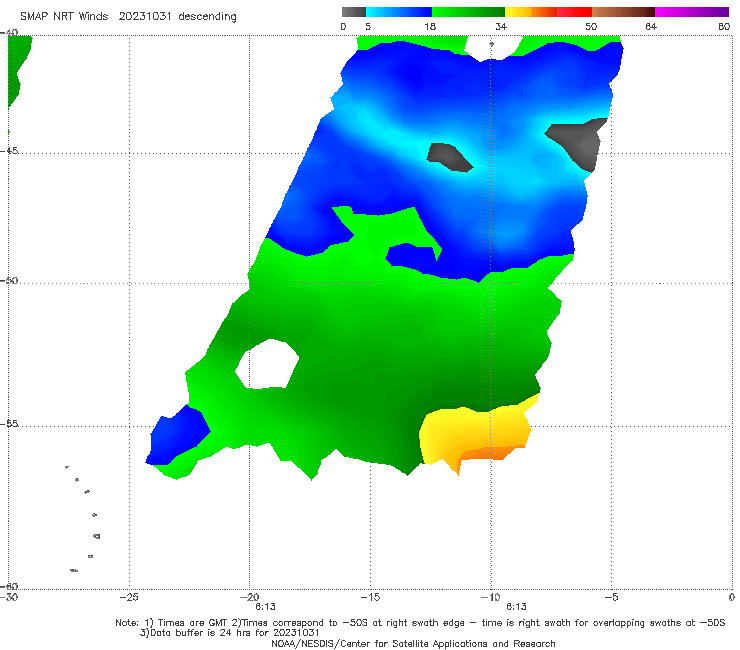Click the longitude axis label '-20'
Image resolution: width=740 pixels, height=650 pixels.
tap(250, 597)
